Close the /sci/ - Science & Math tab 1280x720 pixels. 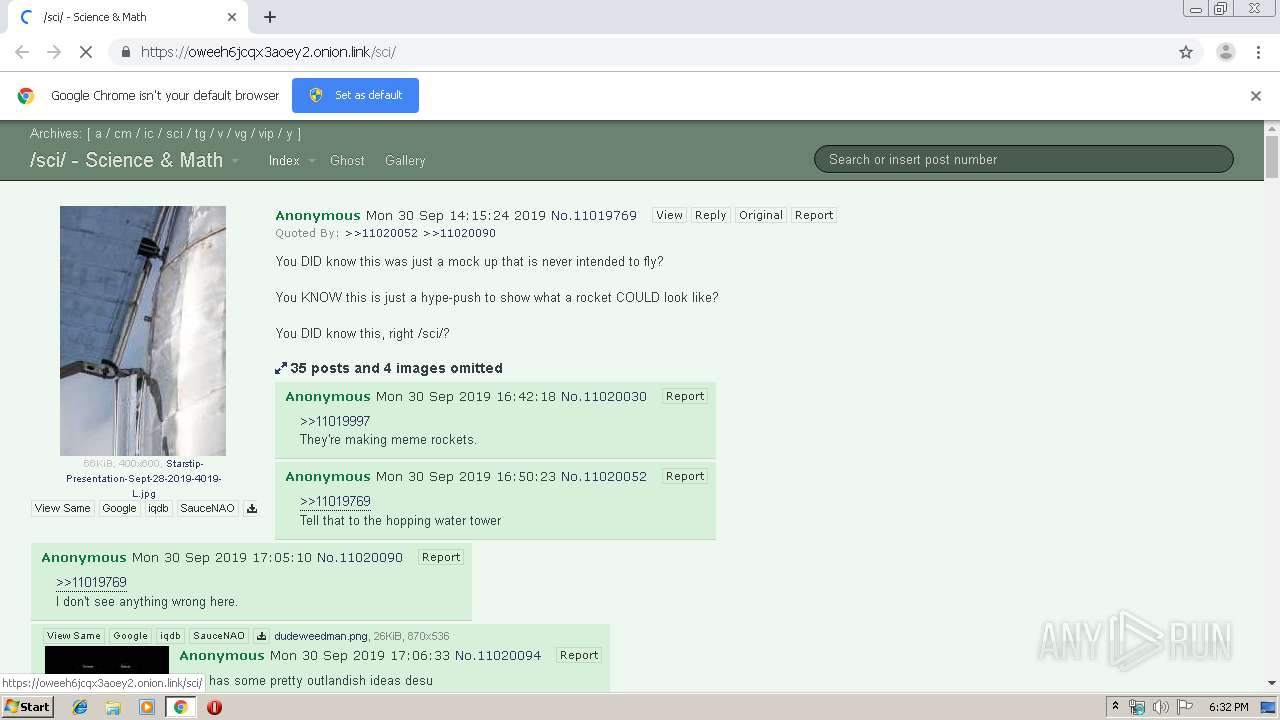click(x=232, y=17)
